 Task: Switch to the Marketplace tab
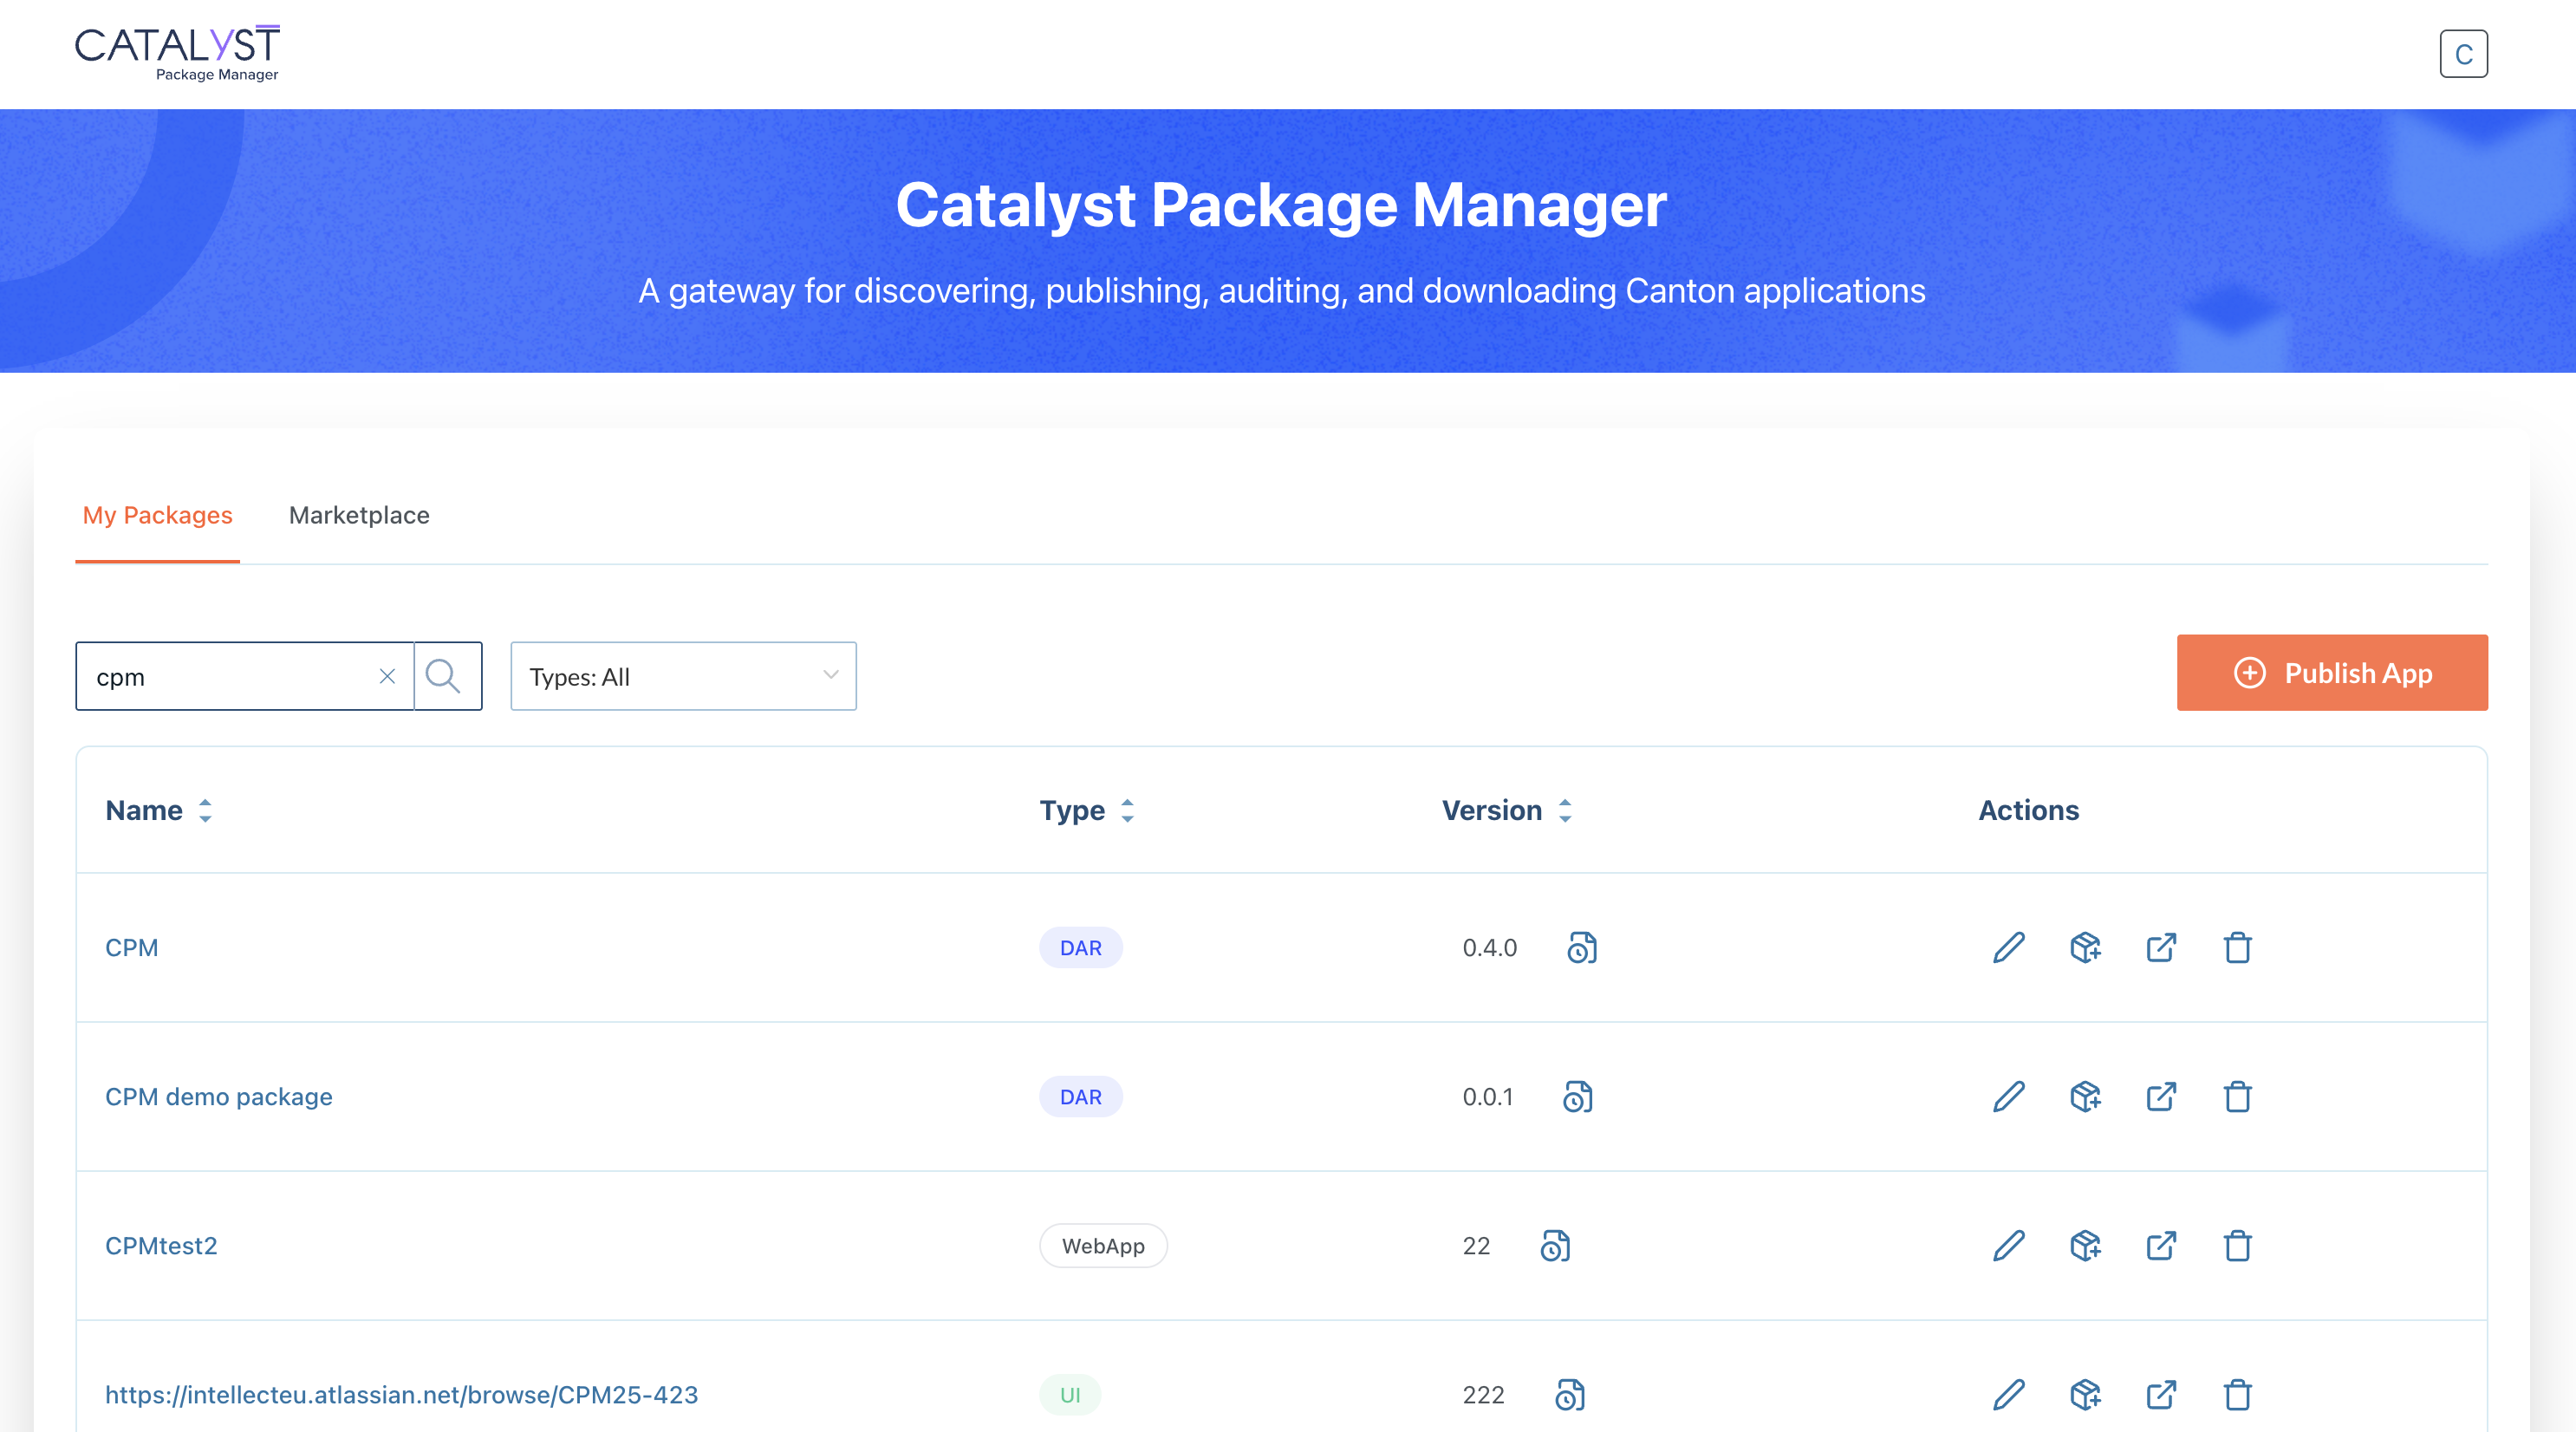tap(358, 516)
